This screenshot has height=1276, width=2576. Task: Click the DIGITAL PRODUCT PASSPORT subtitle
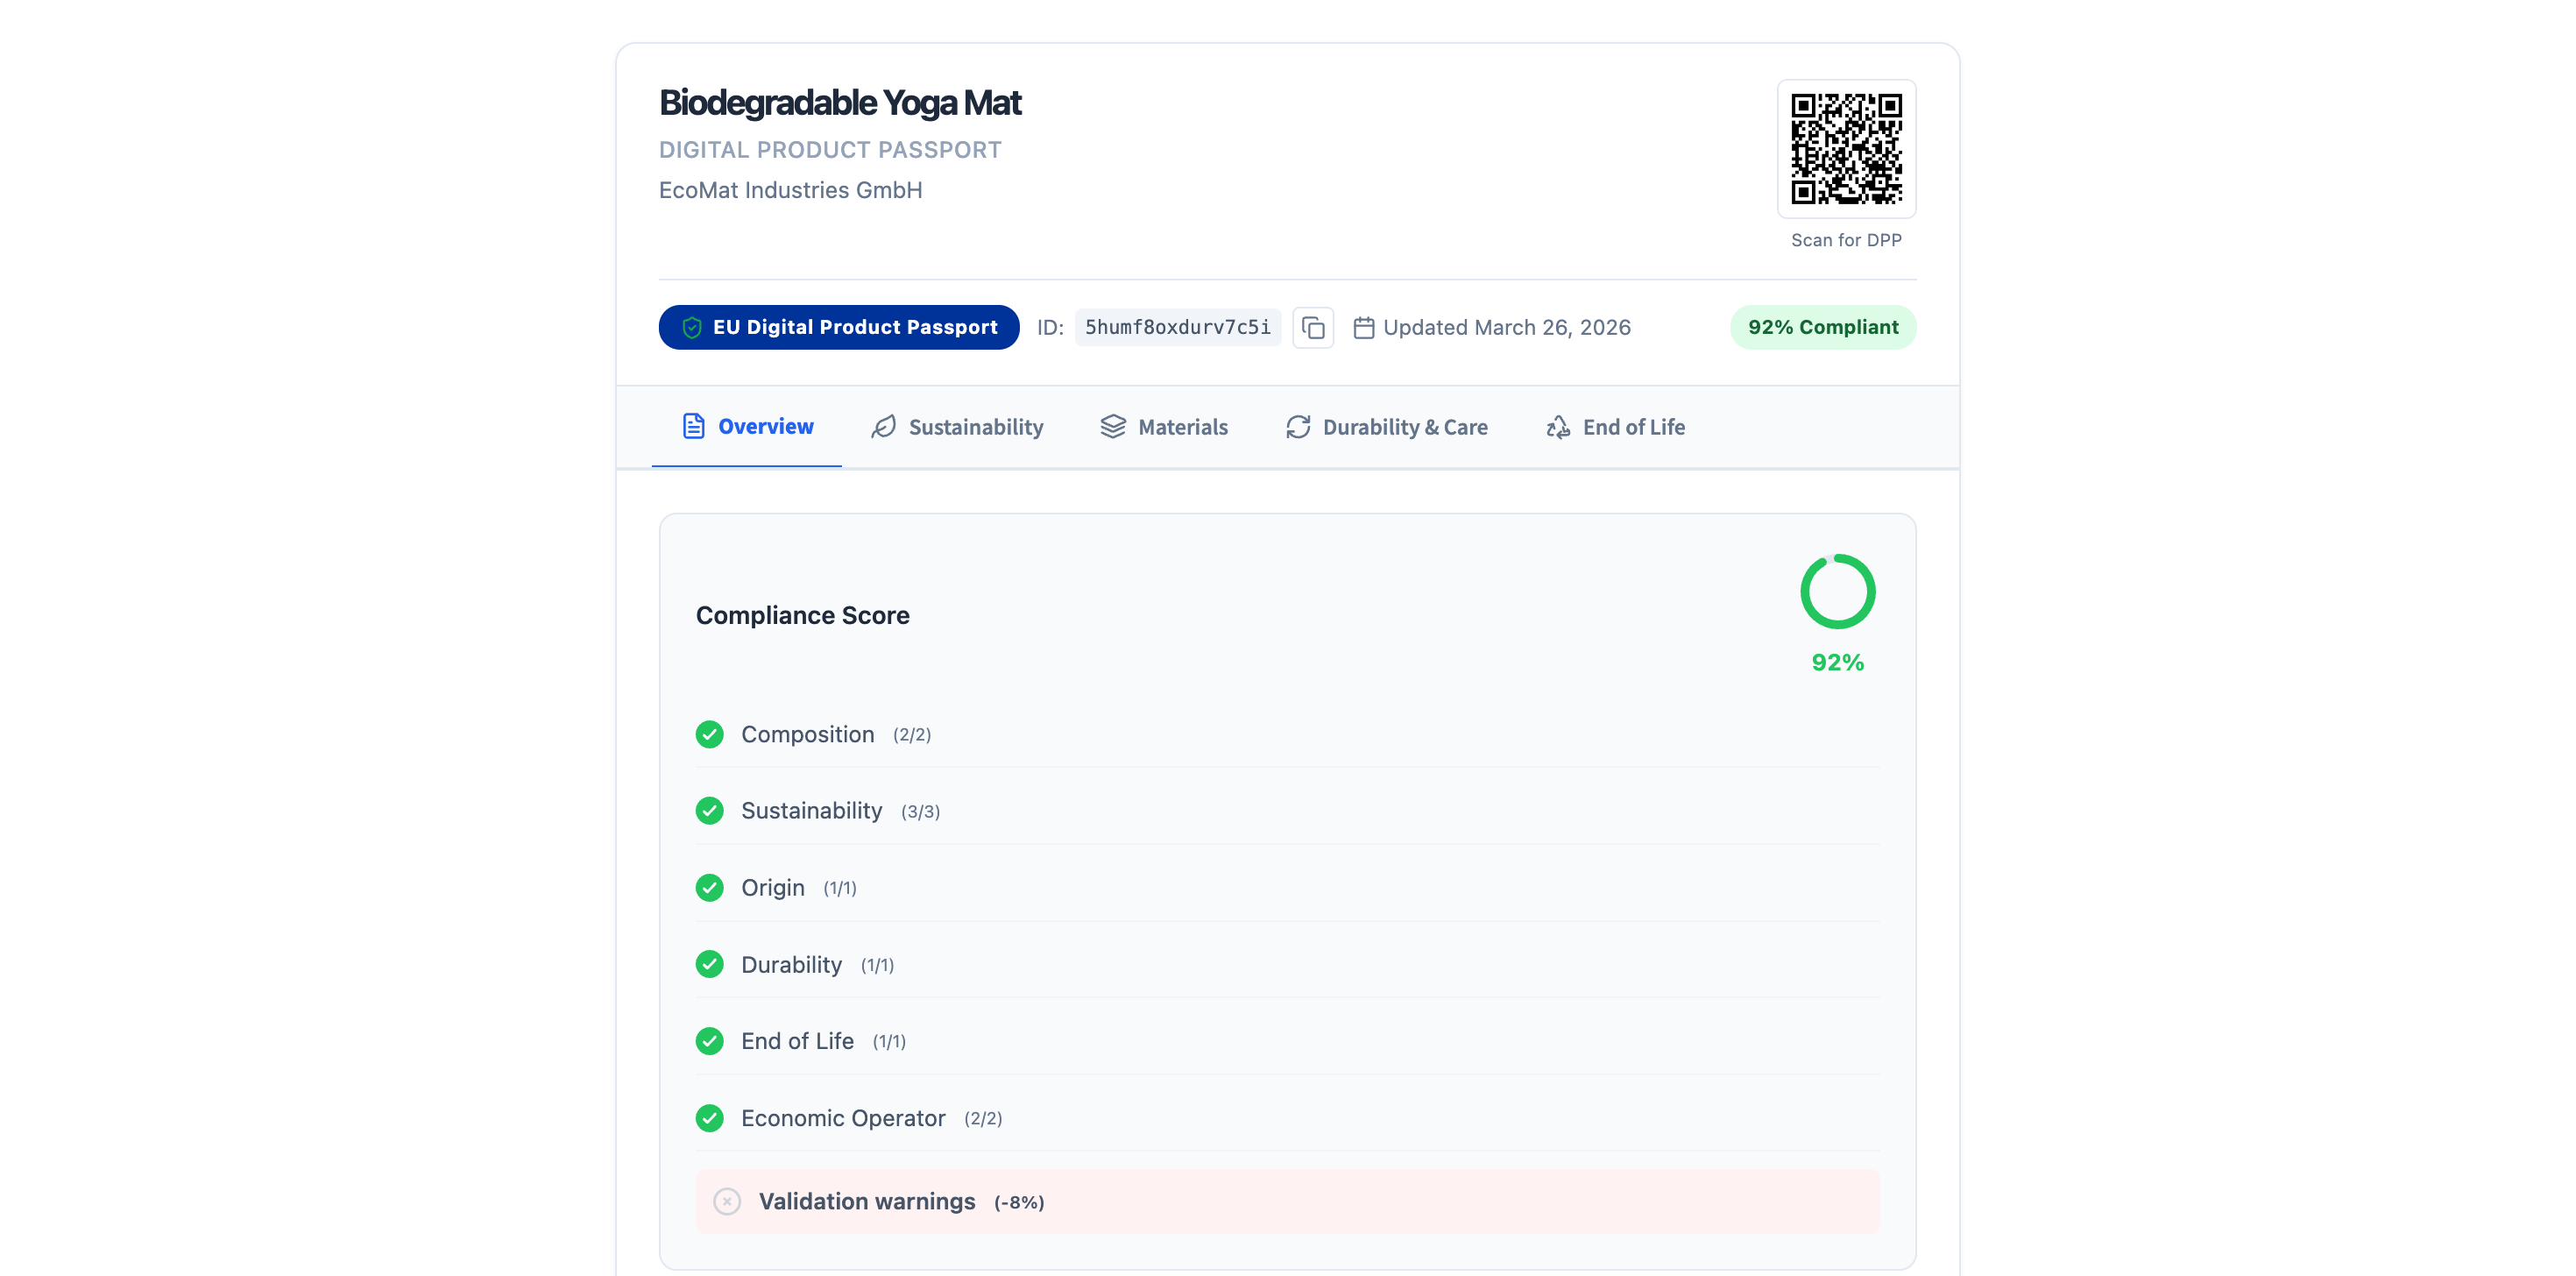pyautogui.click(x=830, y=150)
